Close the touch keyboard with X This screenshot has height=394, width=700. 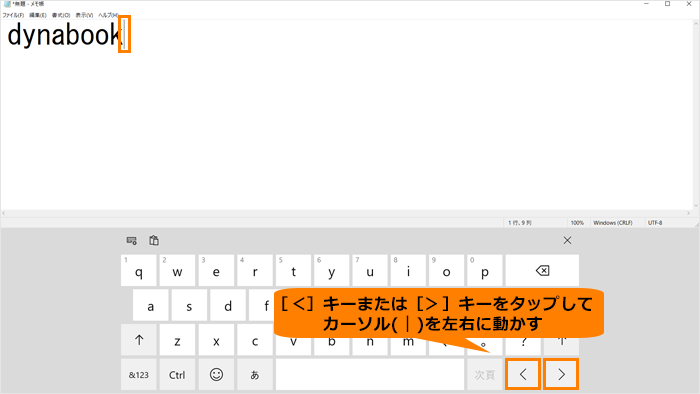click(x=567, y=241)
